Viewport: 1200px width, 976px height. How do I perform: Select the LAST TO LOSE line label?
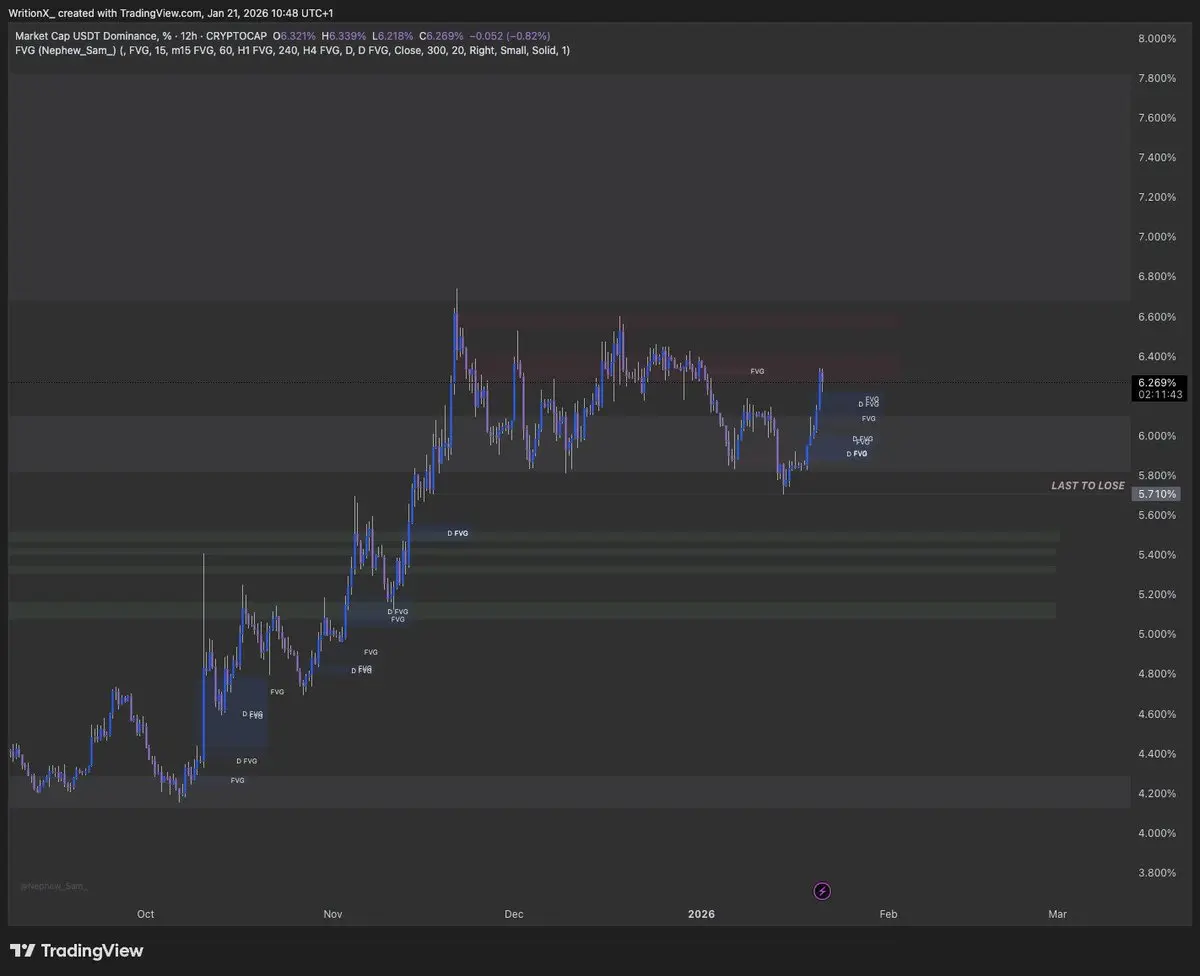click(x=1088, y=486)
